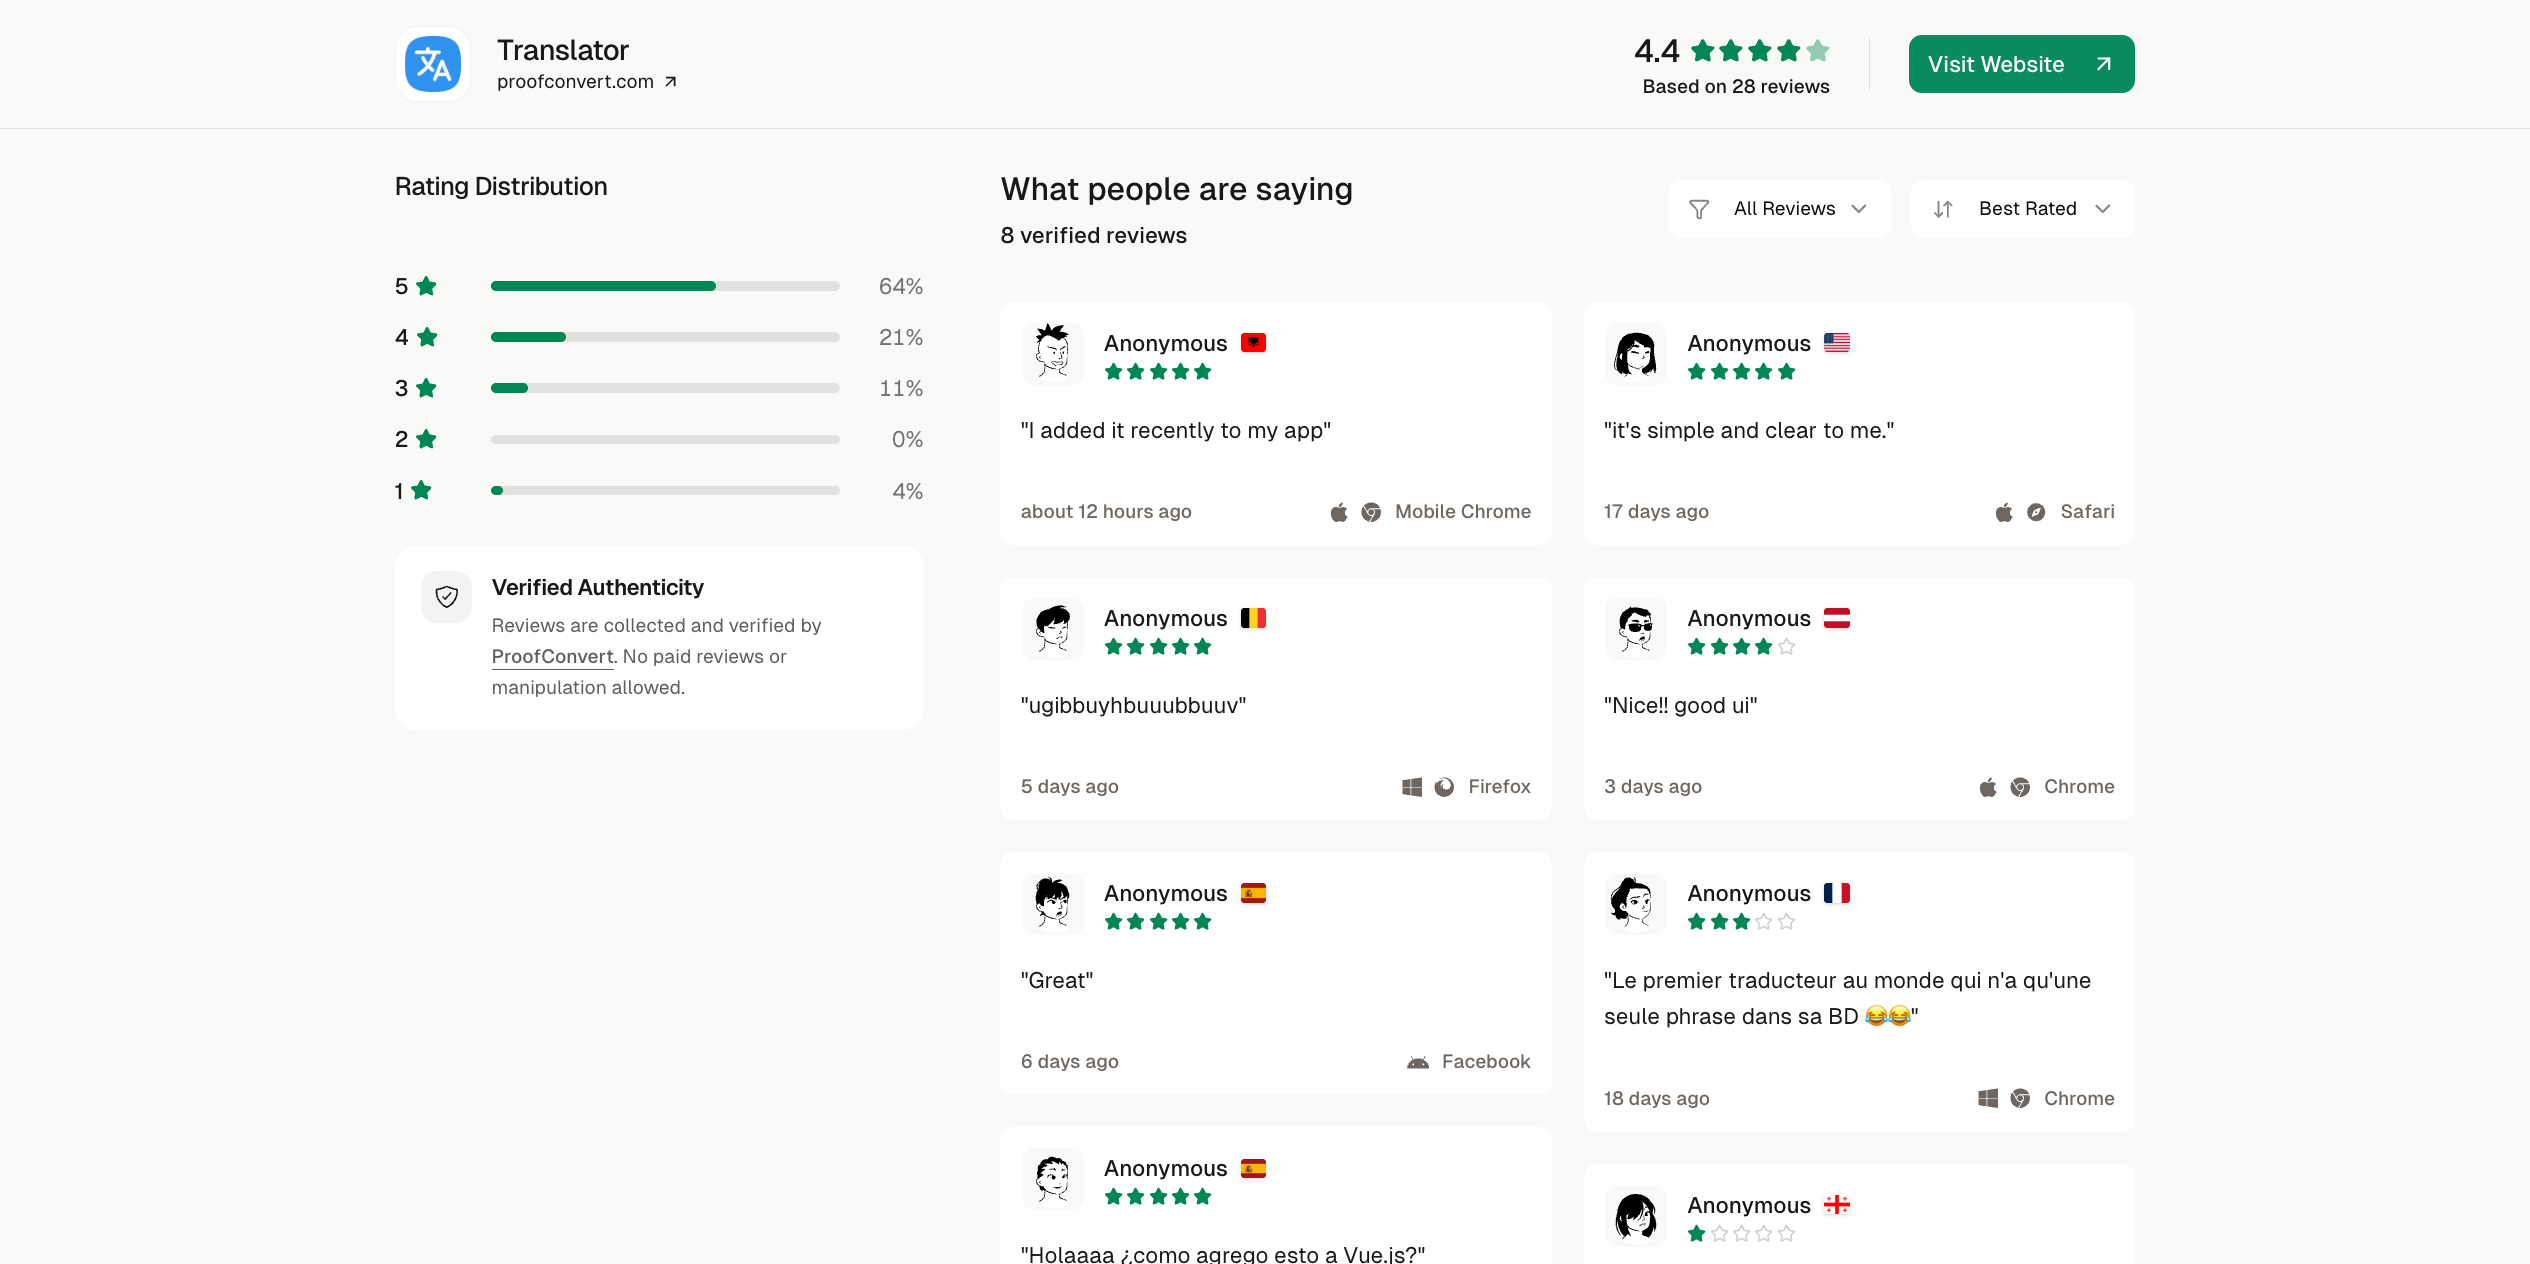Viewport: 2530px width, 1264px height.
Task: Click the external link arrow beside proofconvert.com
Action: 671,80
